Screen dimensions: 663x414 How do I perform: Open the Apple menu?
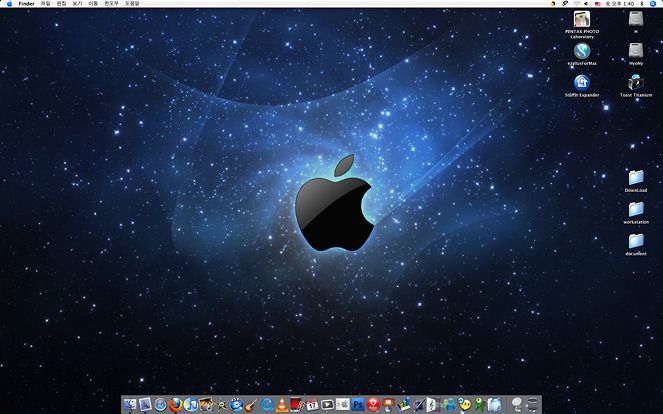point(9,3)
